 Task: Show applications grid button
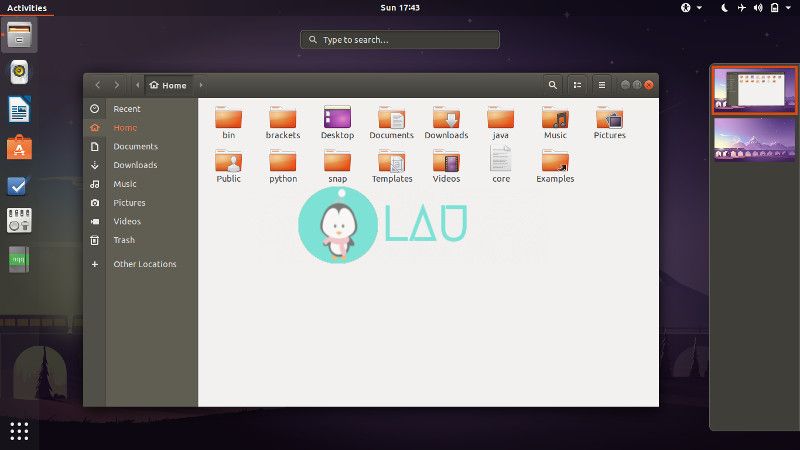click(19, 431)
